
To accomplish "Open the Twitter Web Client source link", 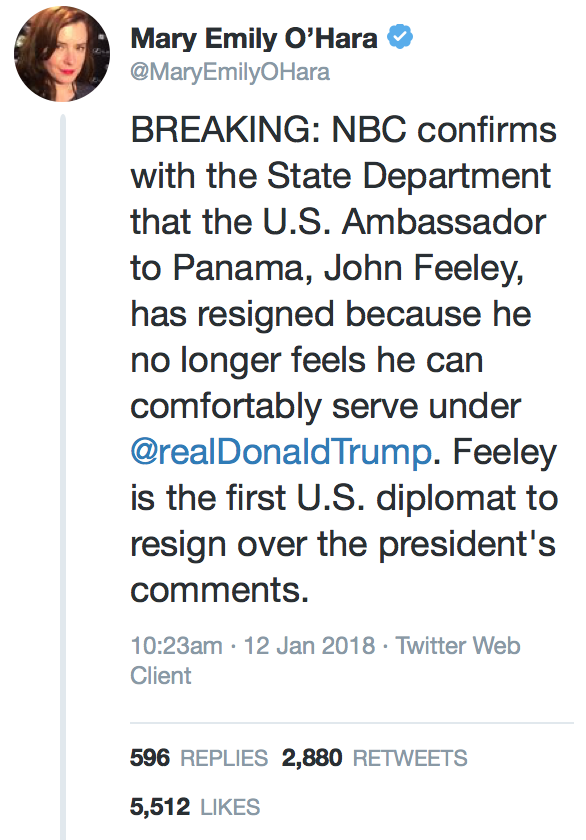I will (x=325, y=660).
